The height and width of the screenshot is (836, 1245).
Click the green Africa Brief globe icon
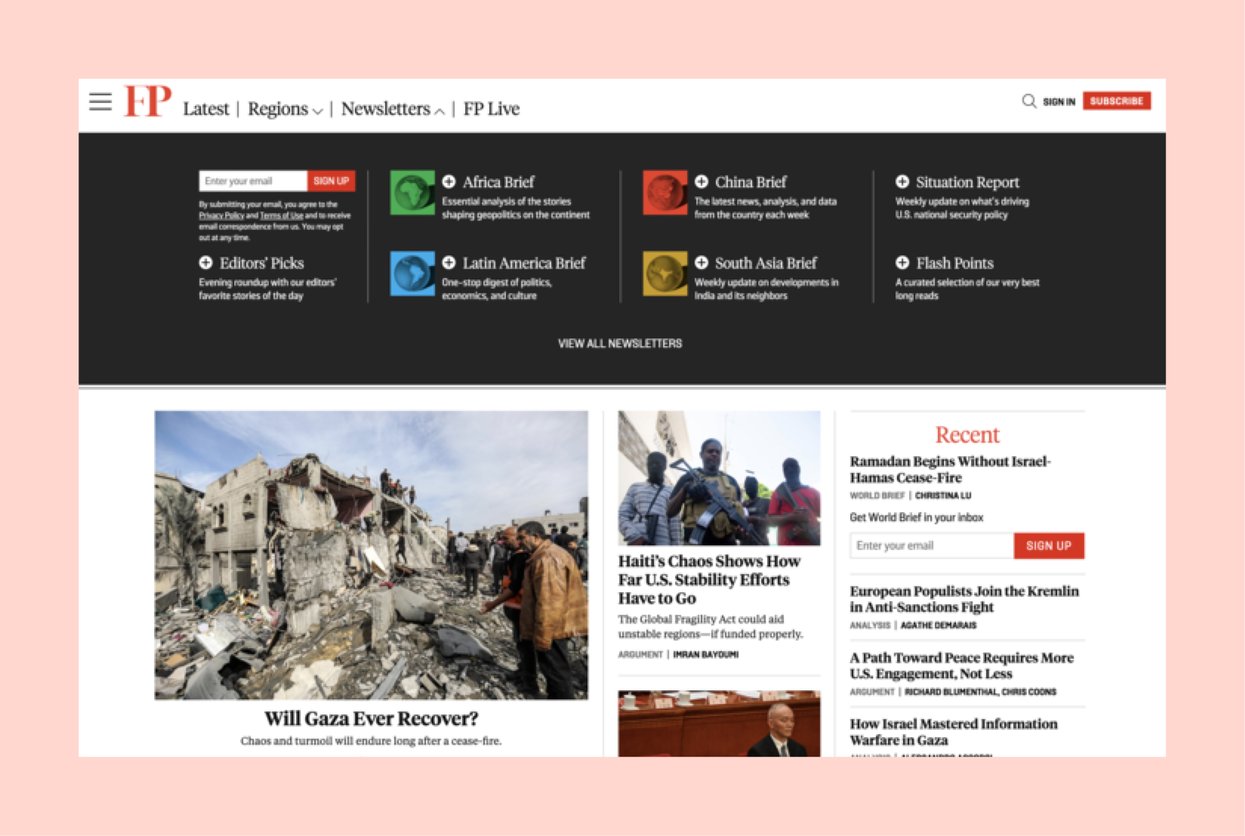click(x=412, y=192)
